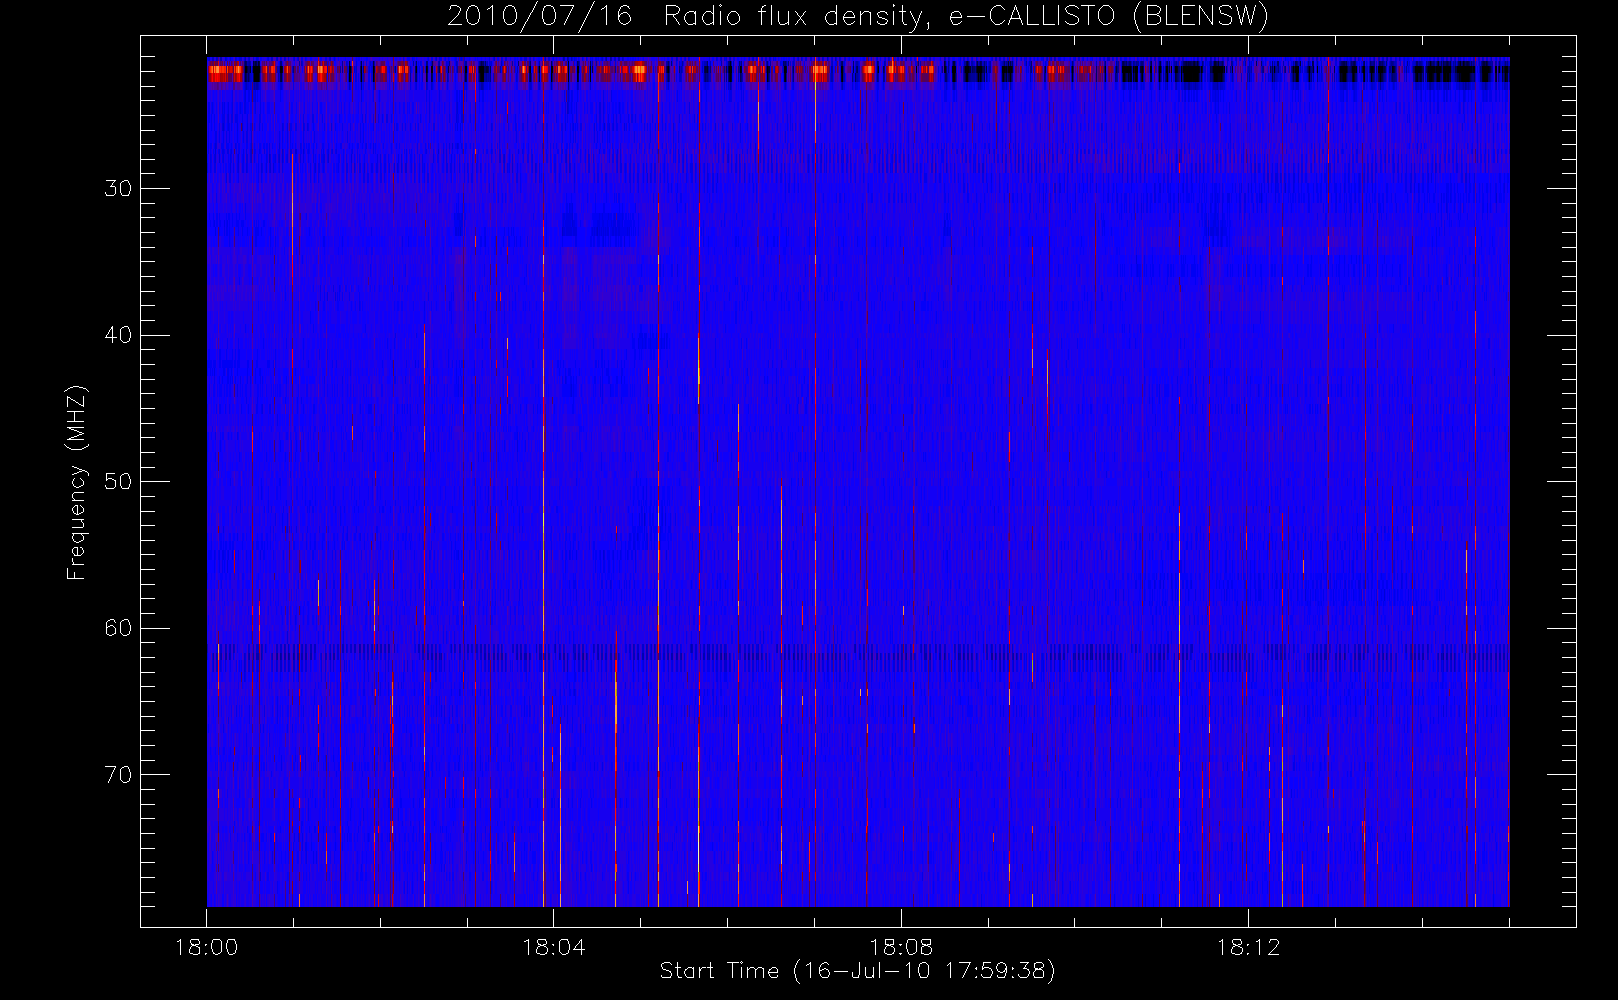The height and width of the screenshot is (1000, 1618).
Task: Click the 18:04 time tick label
Action: [553, 947]
